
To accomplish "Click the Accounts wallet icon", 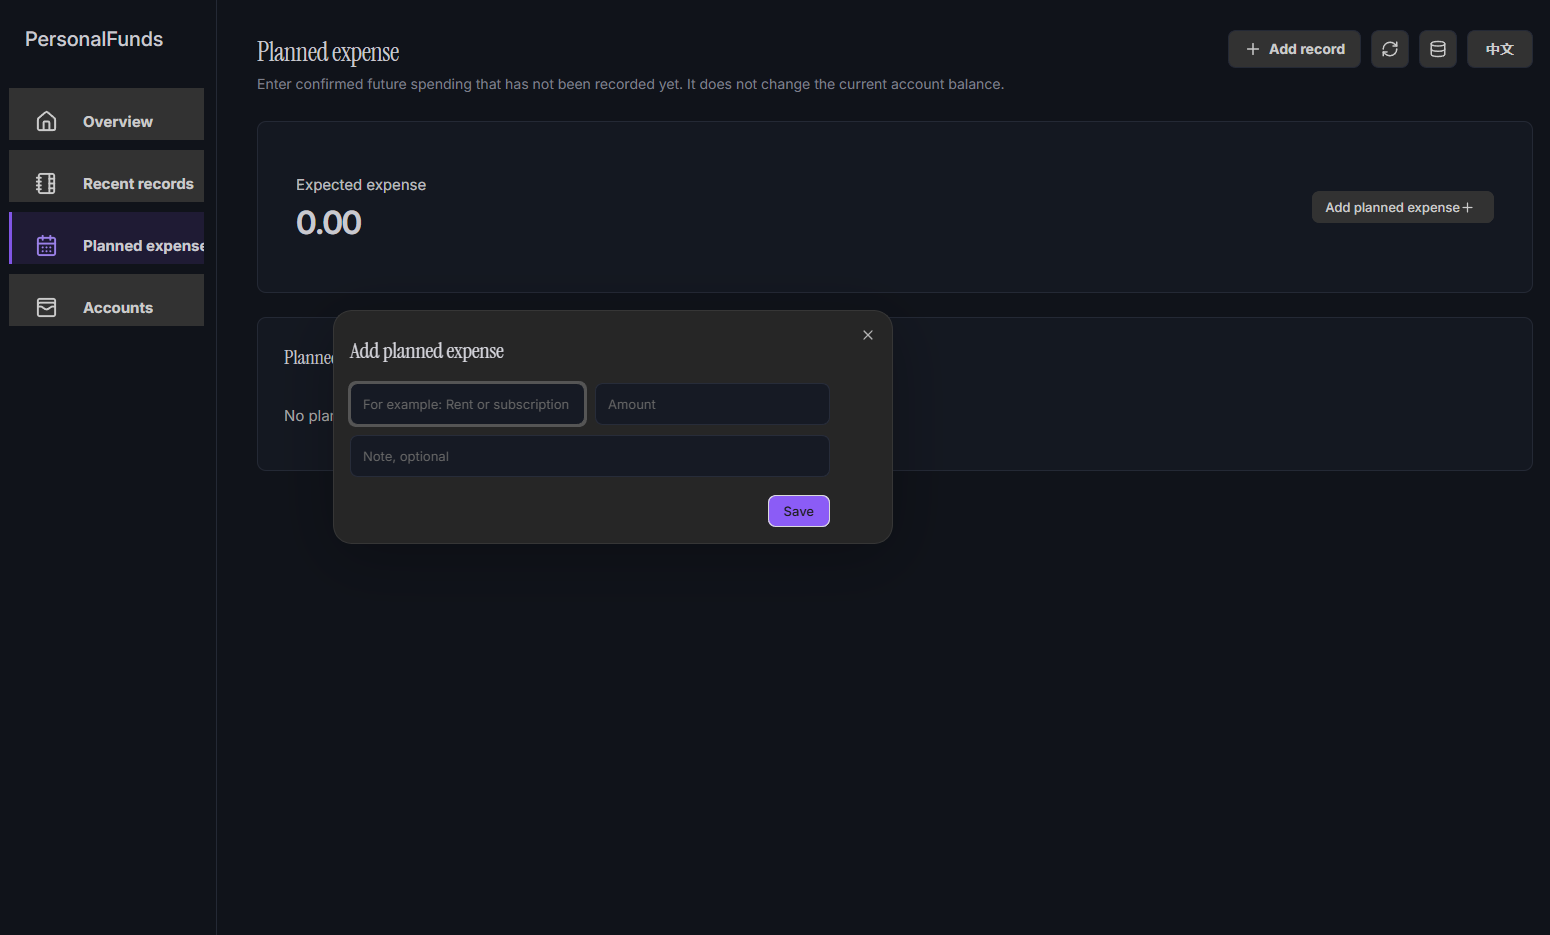I will [x=46, y=307].
